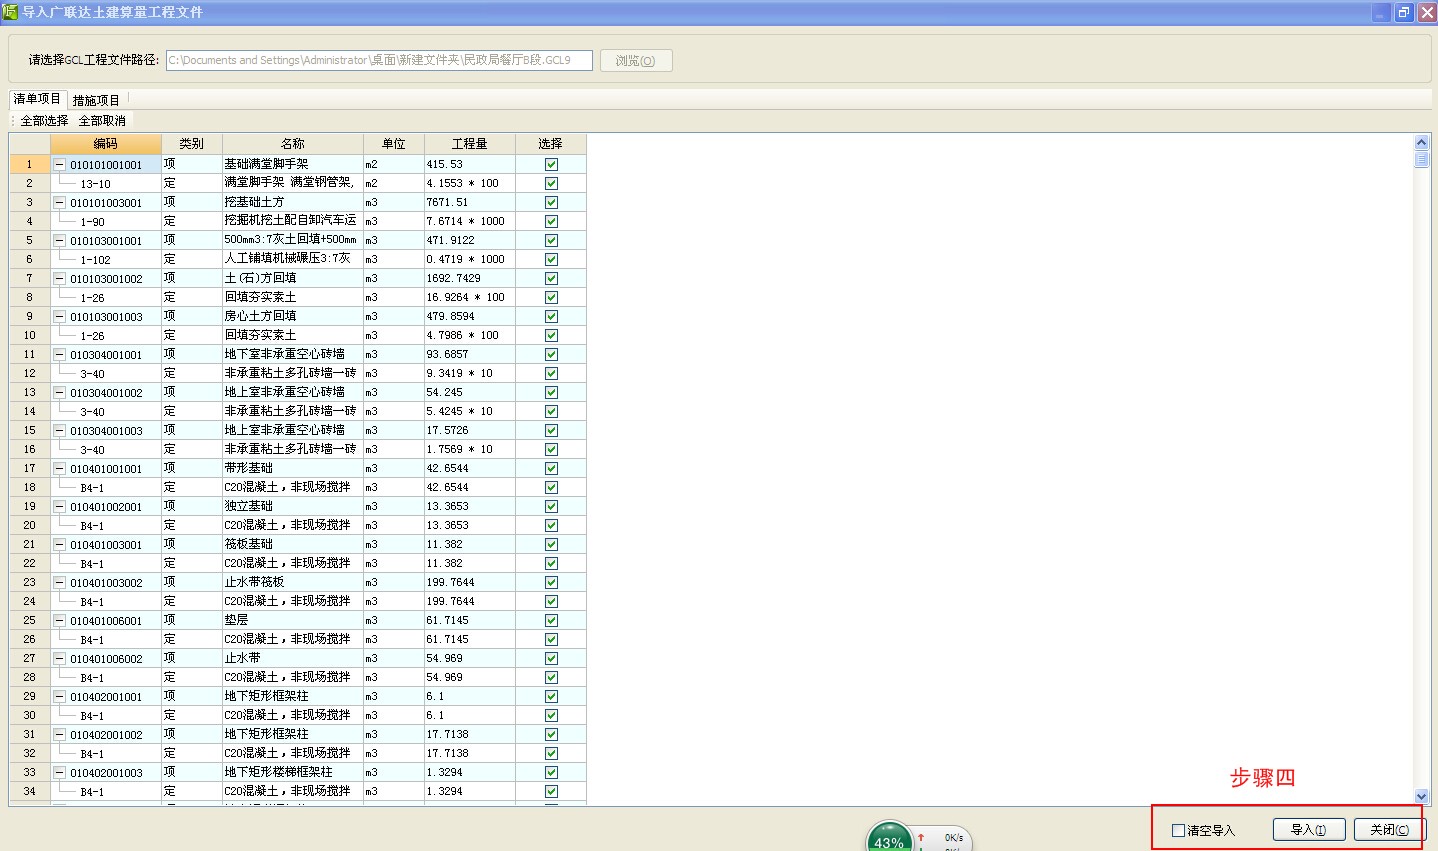Click the scrollbar down arrow
Viewport: 1438px width, 851px height.
1422,797
